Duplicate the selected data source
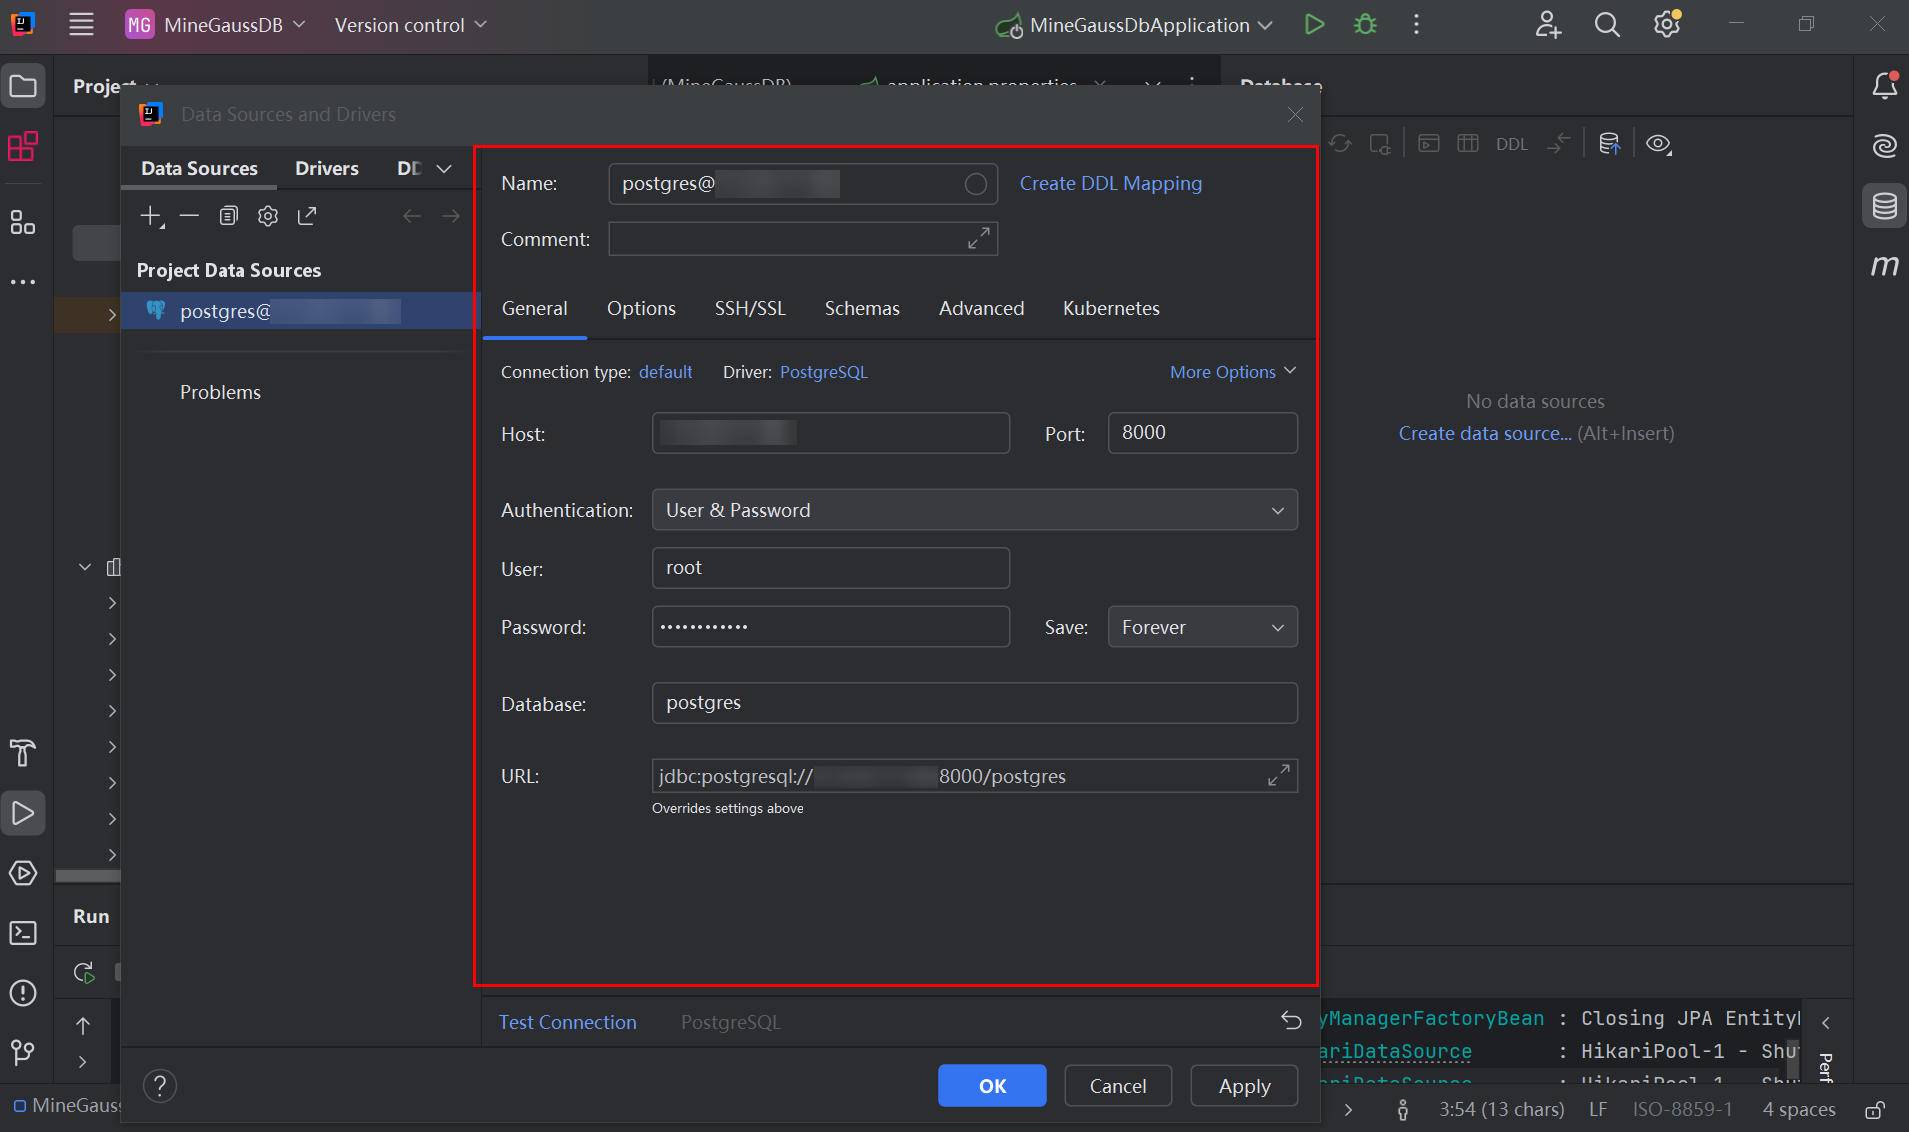The image size is (1909, 1132). click(x=229, y=216)
